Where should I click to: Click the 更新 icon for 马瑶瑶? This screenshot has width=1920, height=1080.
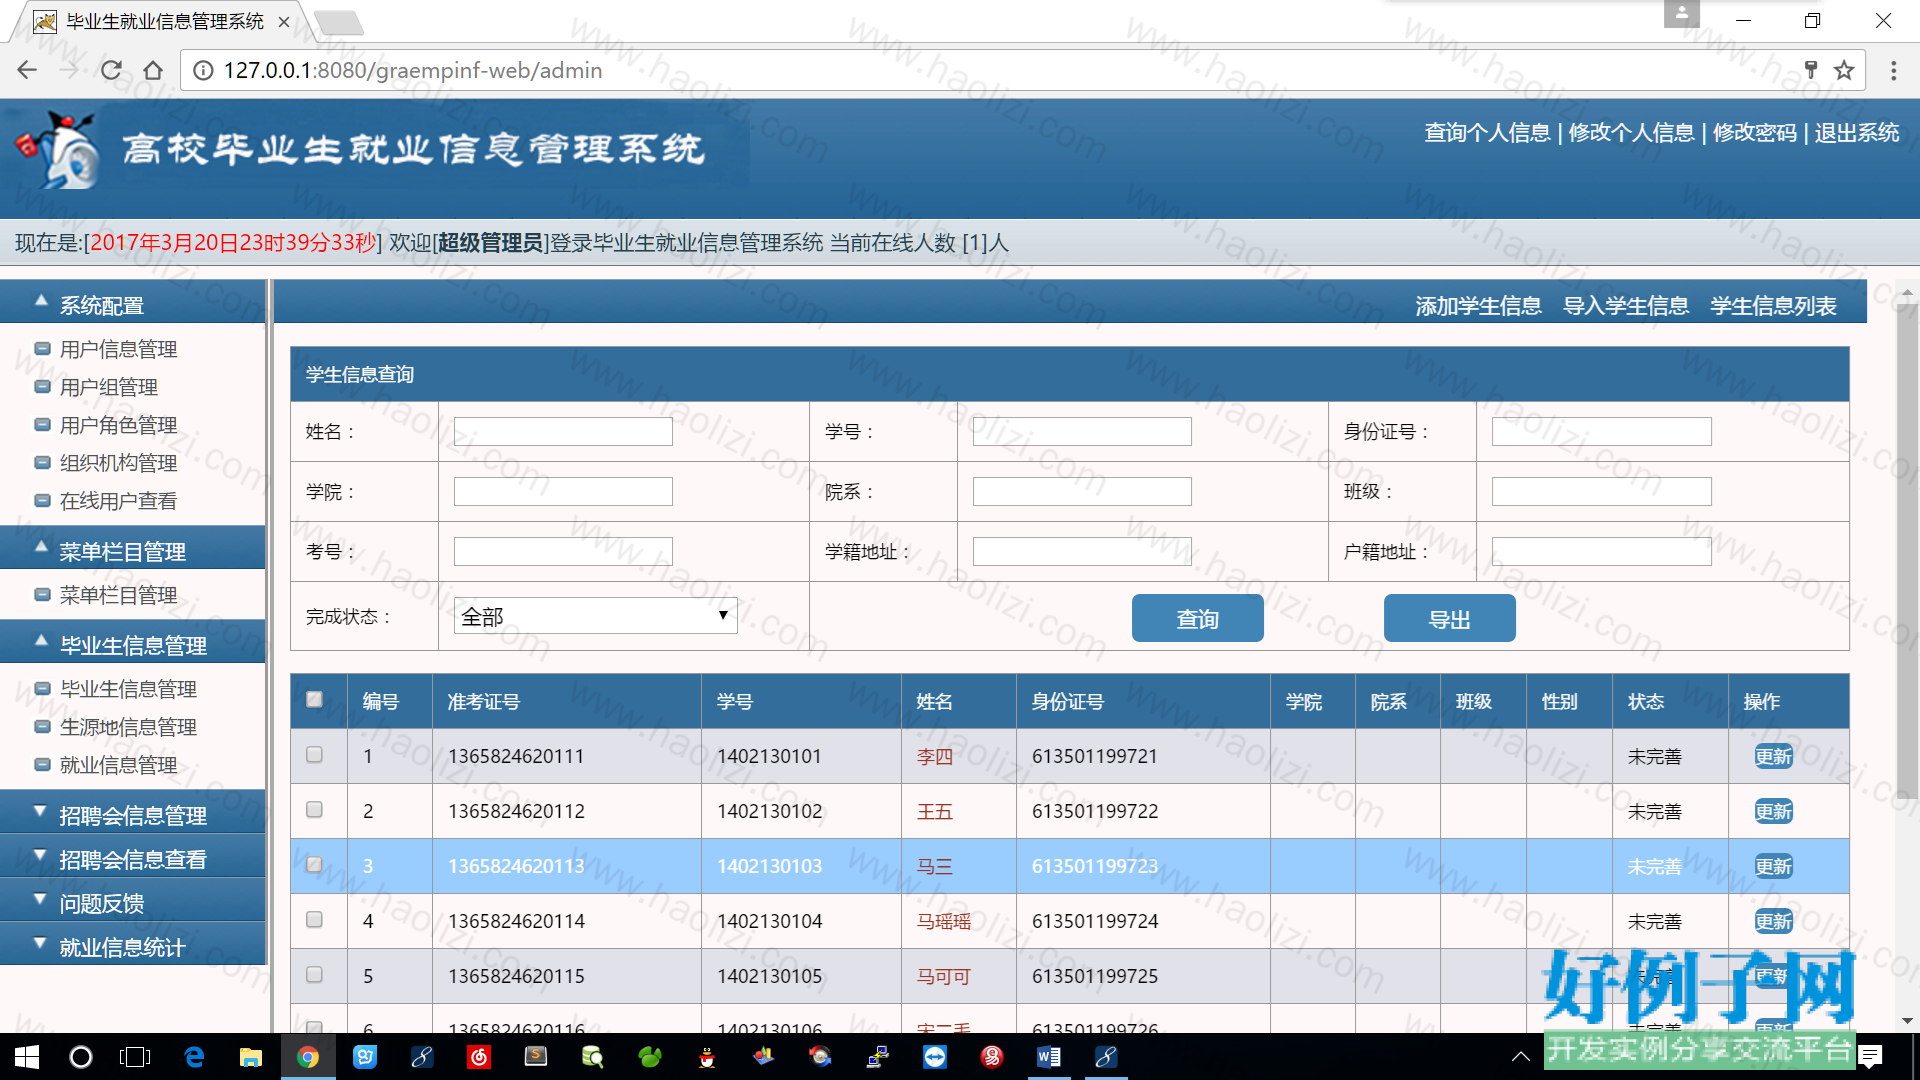pyautogui.click(x=1773, y=922)
